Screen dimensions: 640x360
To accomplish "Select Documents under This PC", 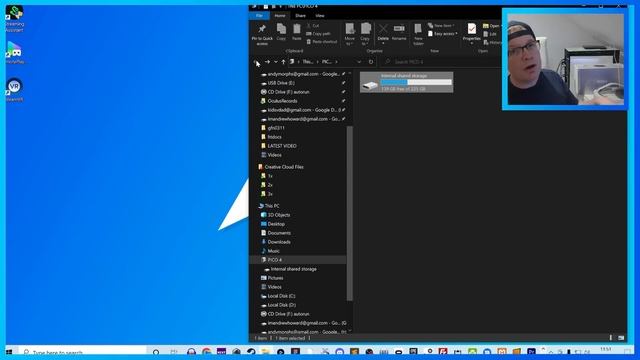I will click(279, 233).
